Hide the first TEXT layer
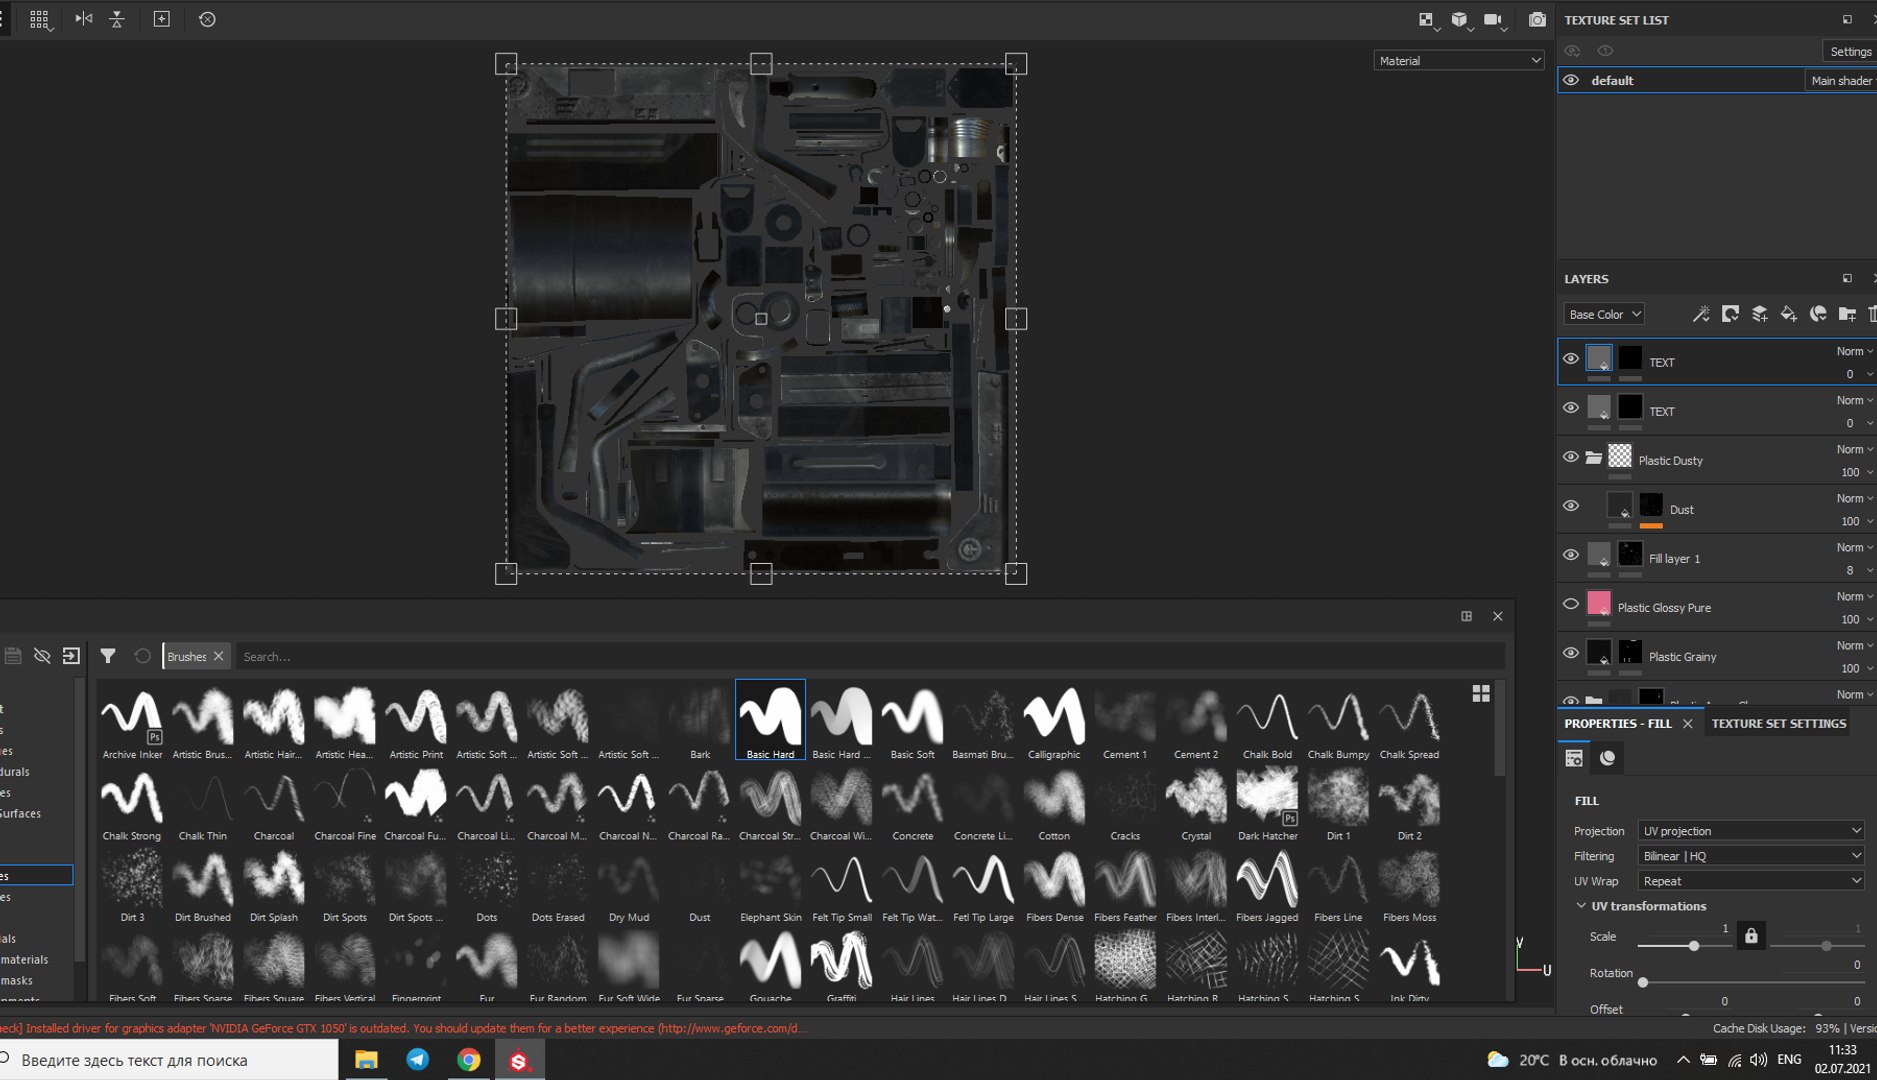 click(1571, 358)
